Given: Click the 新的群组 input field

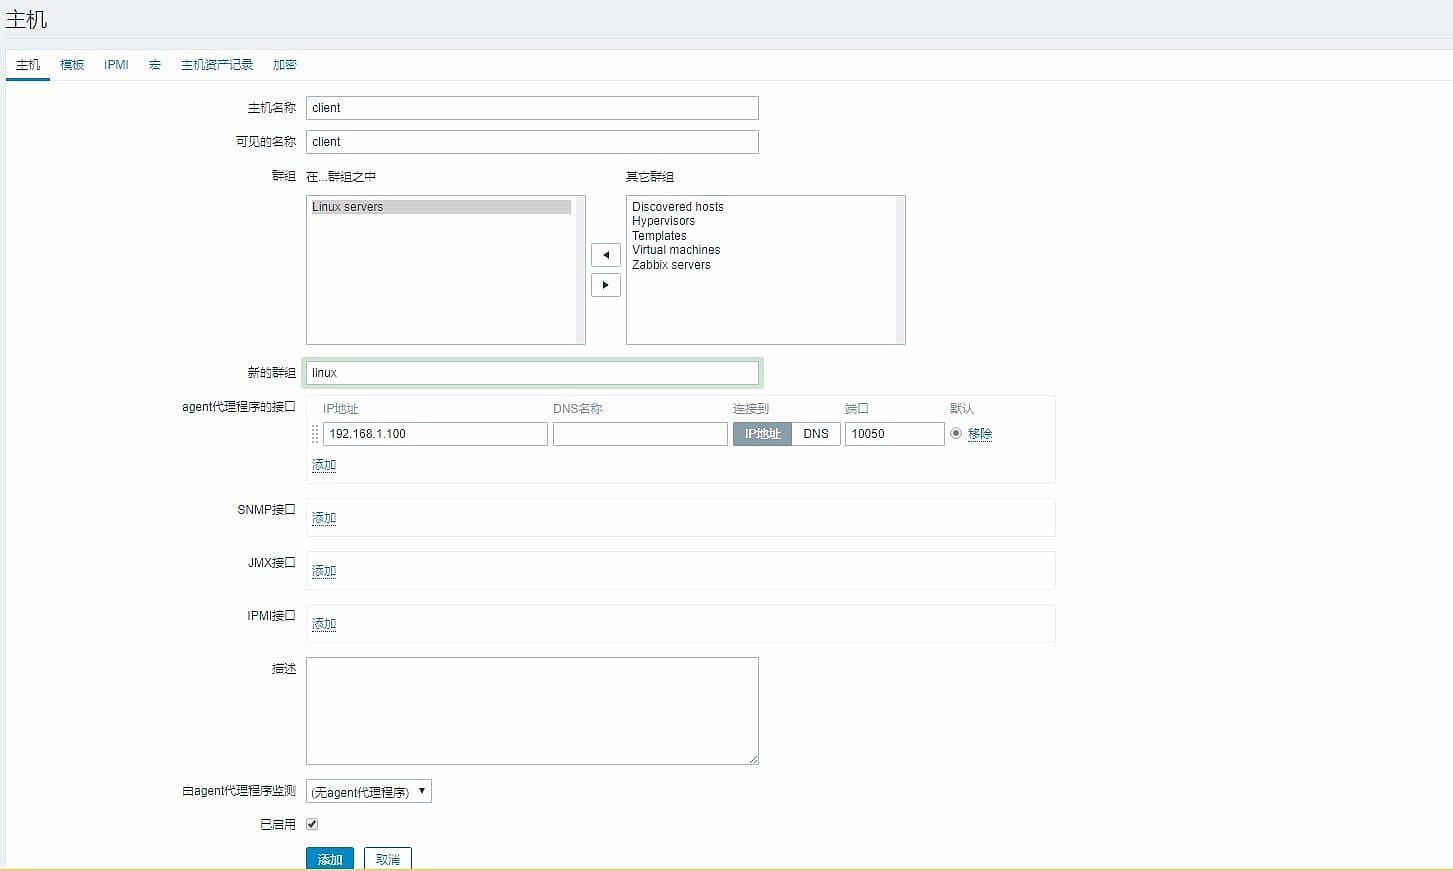Looking at the screenshot, I should coord(531,373).
